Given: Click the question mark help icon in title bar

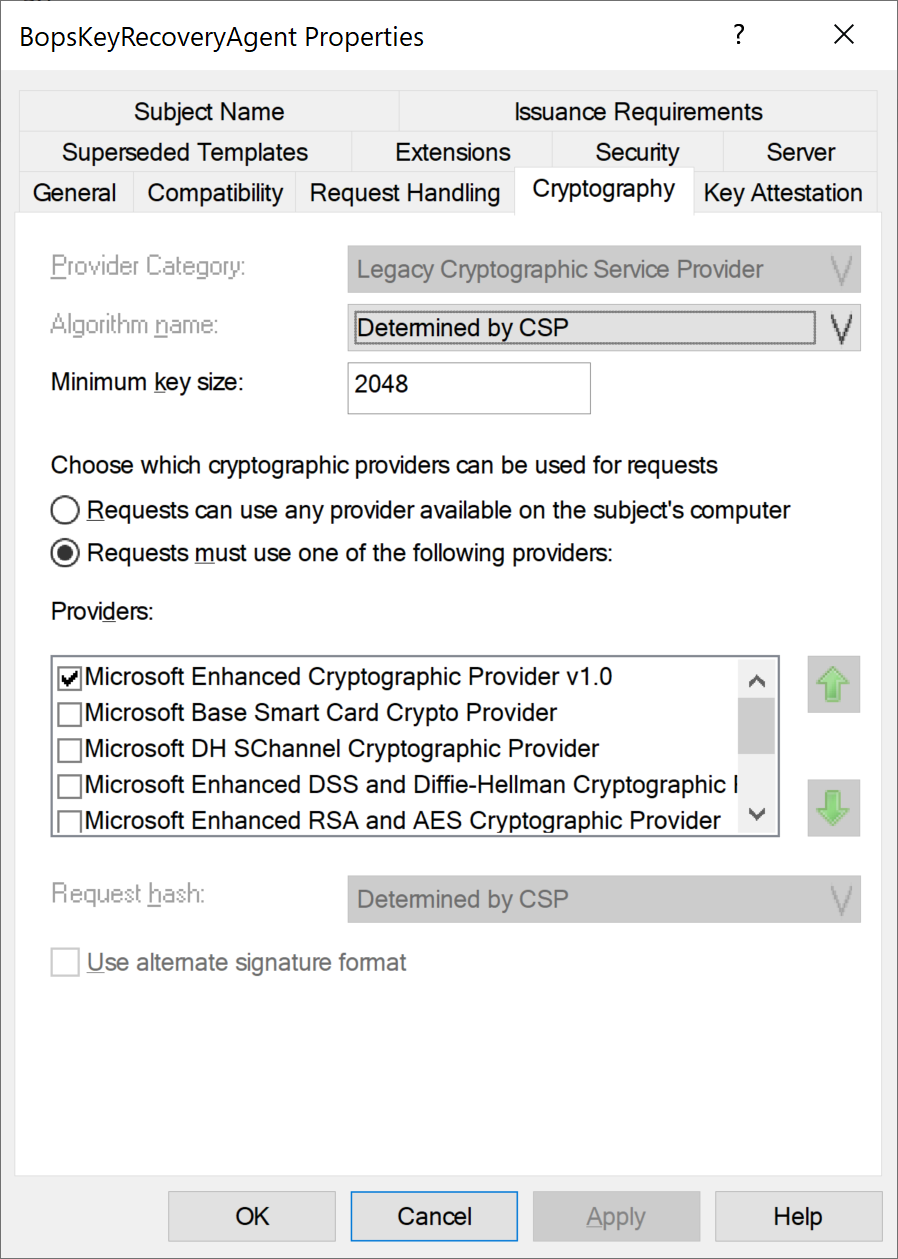Looking at the screenshot, I should 739,36.
